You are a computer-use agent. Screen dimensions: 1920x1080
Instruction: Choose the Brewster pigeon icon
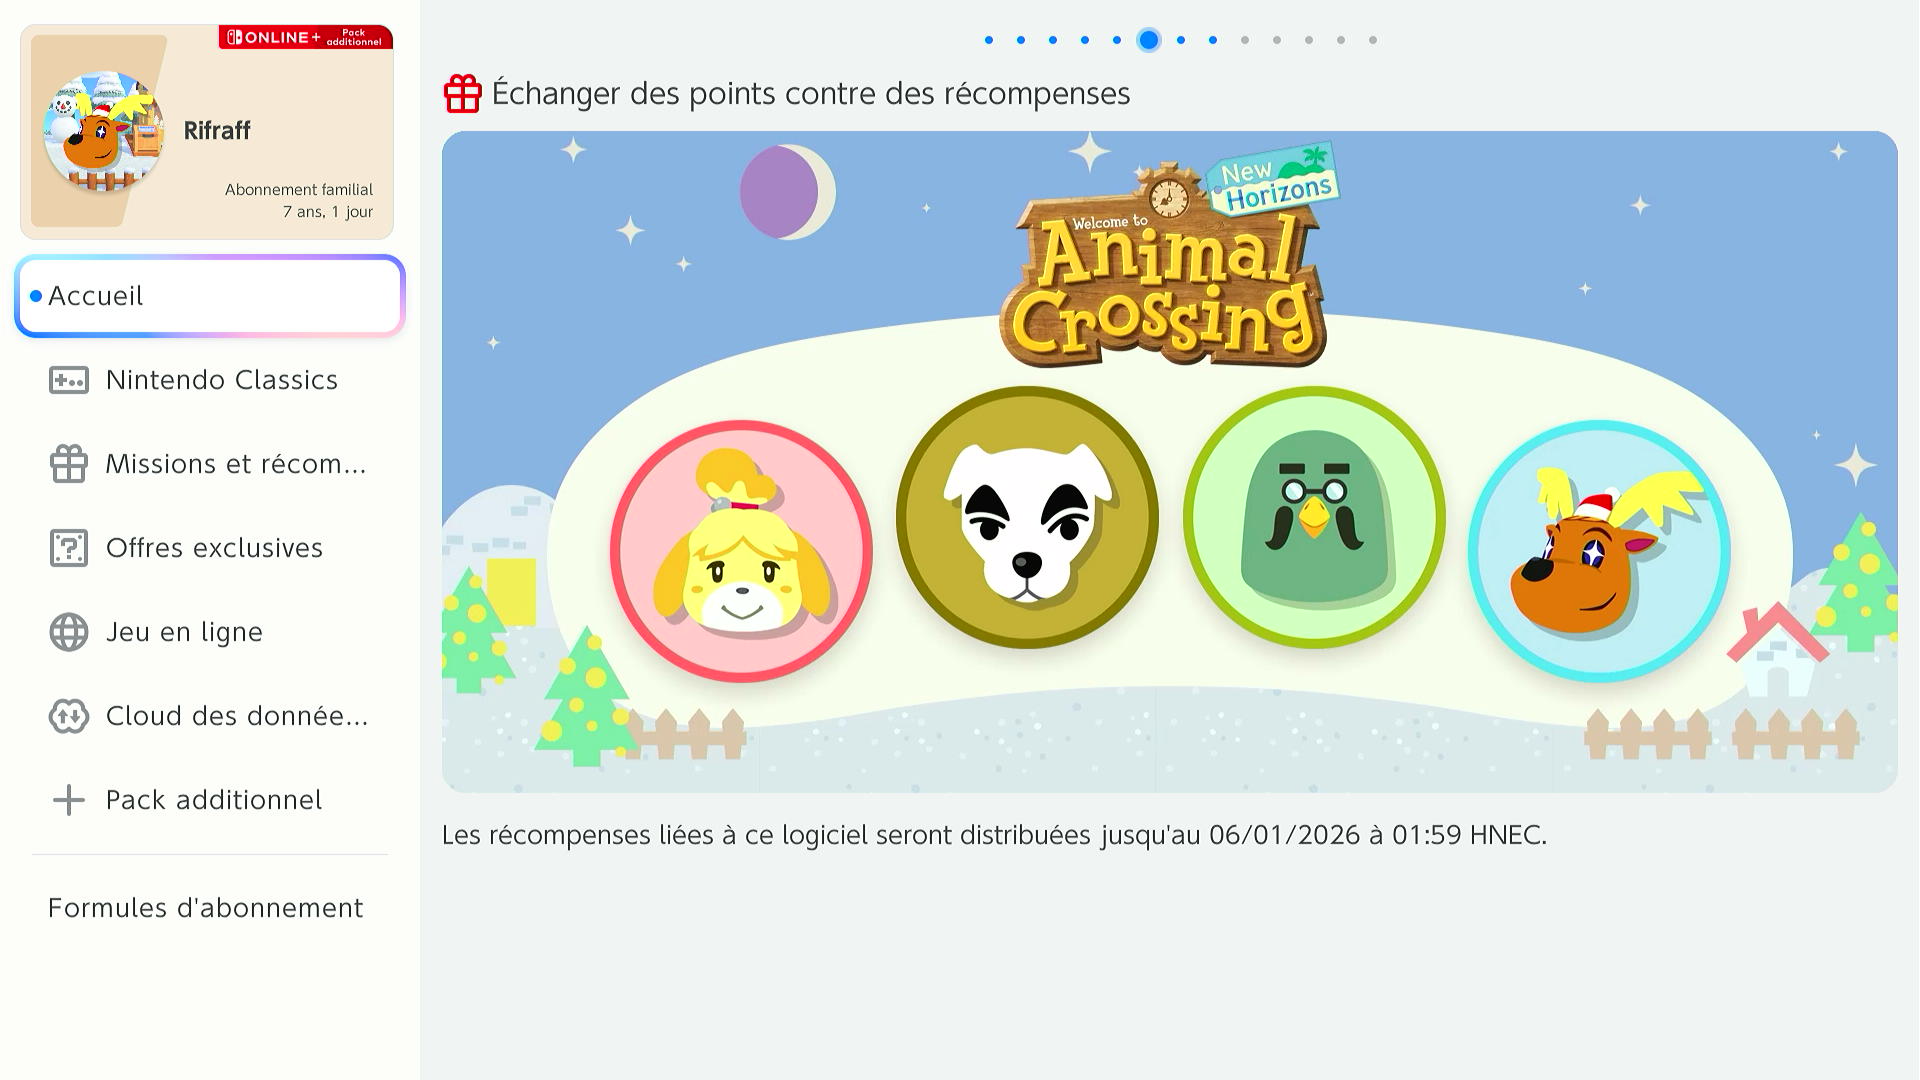point(1314,517)
